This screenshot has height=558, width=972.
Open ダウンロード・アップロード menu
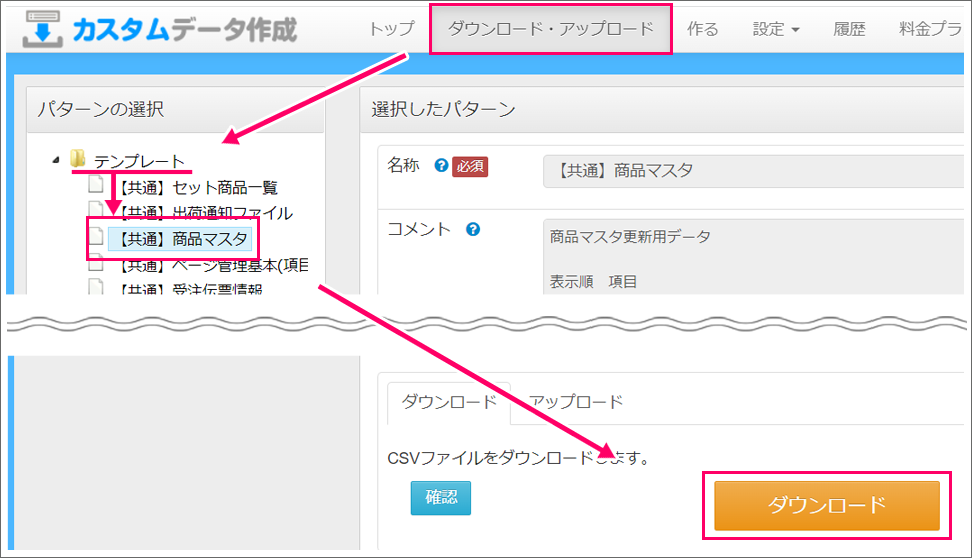point(550,29)
